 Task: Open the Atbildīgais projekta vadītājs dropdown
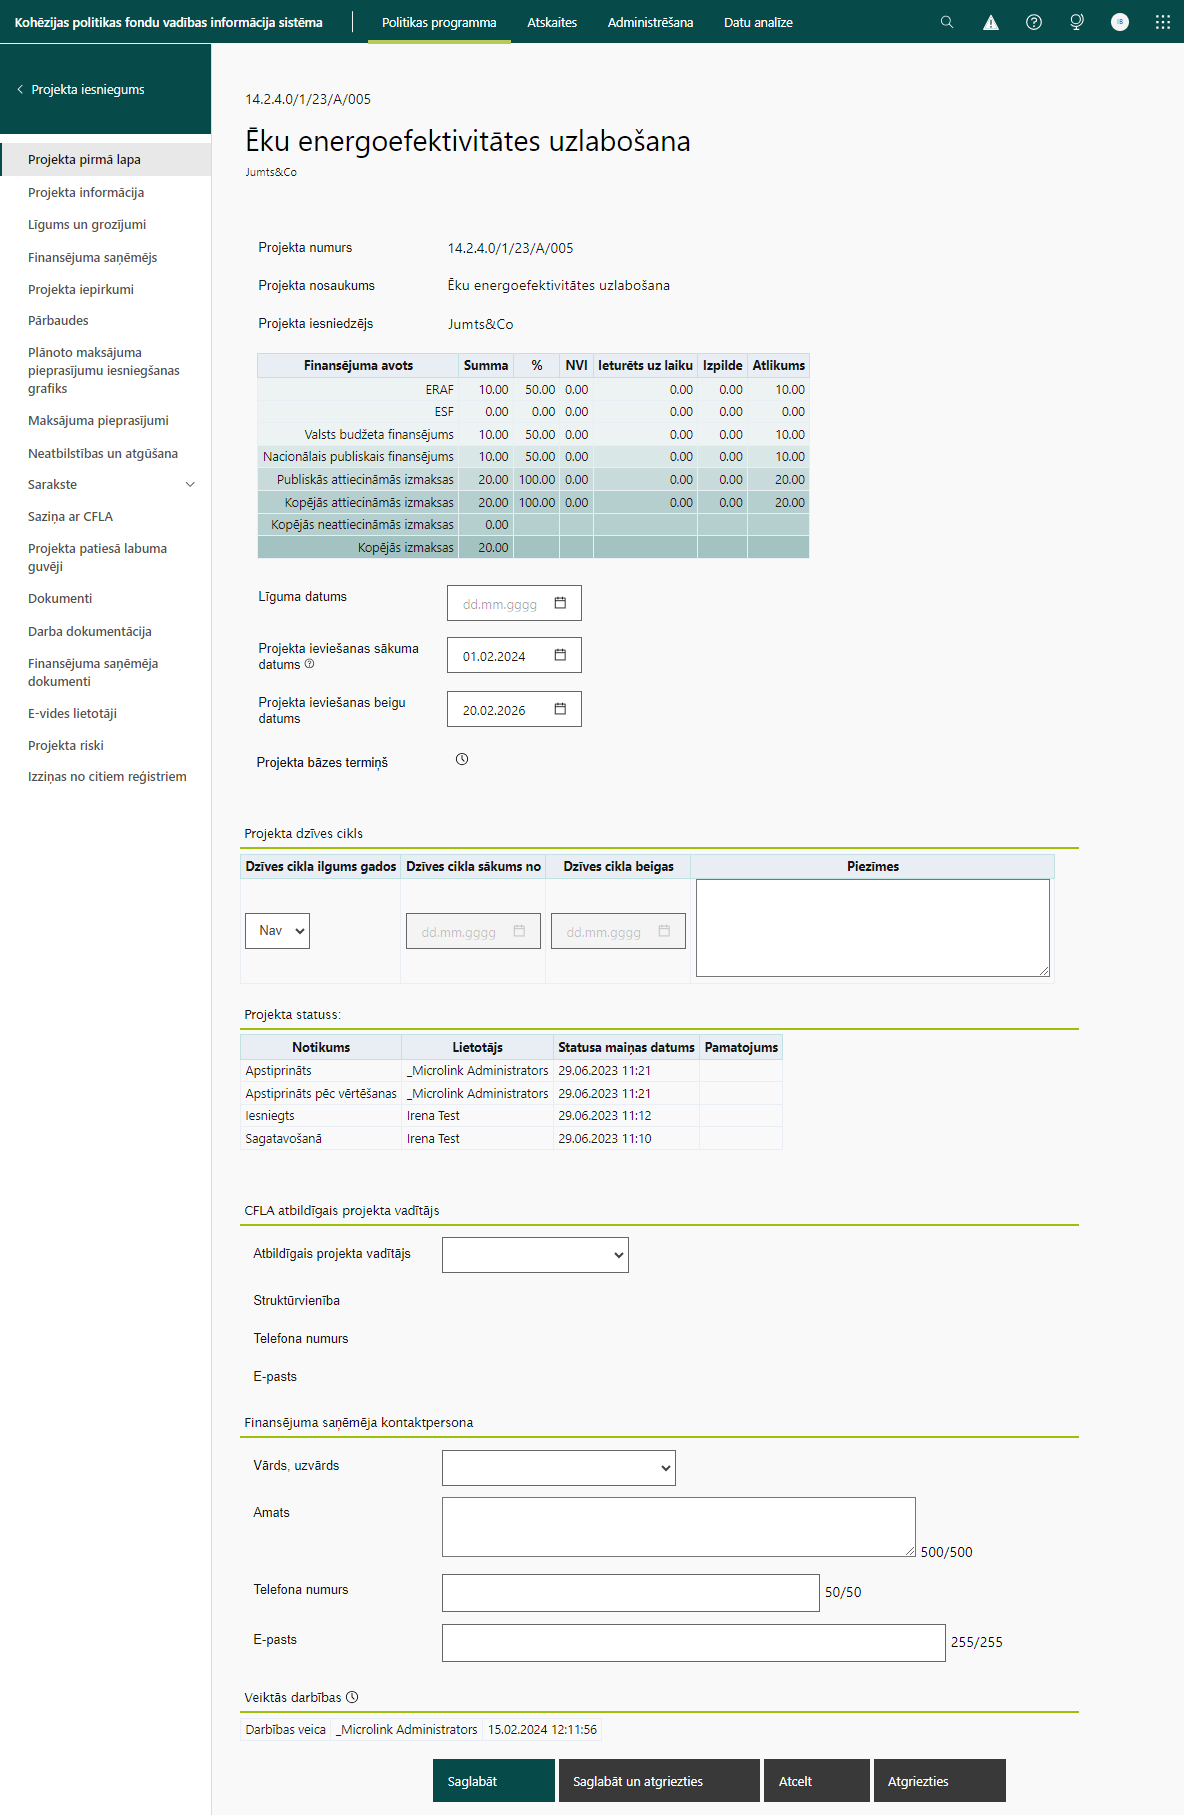pos(535,1255)
